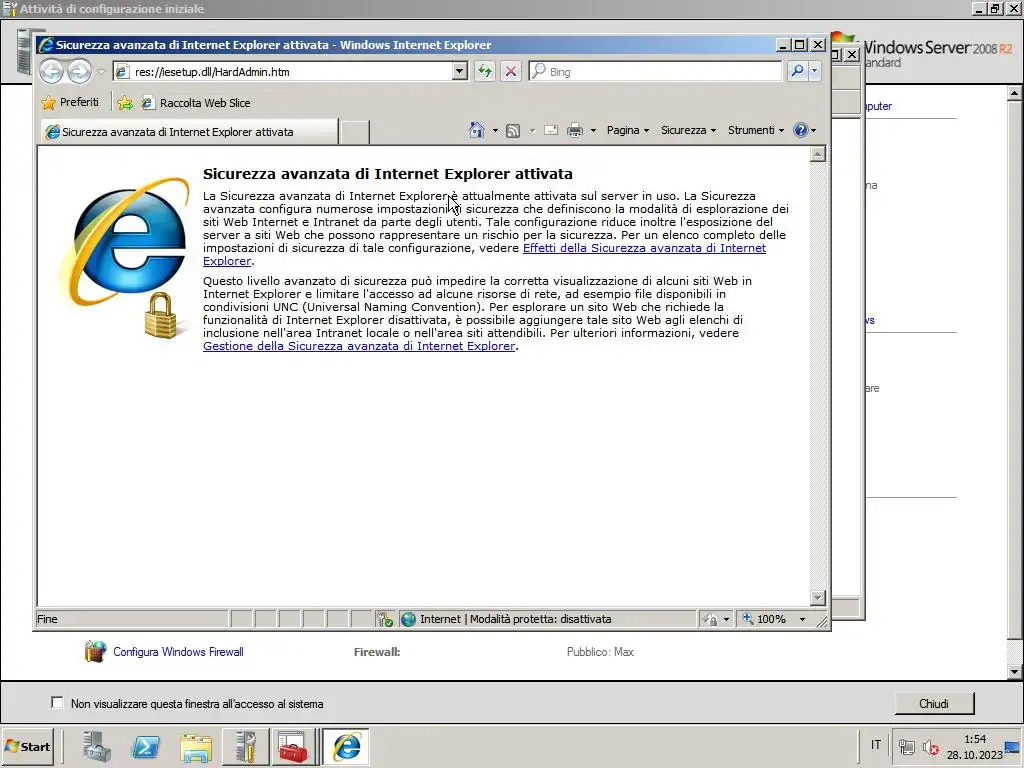This screenshot has width=1024, height=768.
Task: Open the recent pages dropdown arrow
Action: click(x=101, y=72)
